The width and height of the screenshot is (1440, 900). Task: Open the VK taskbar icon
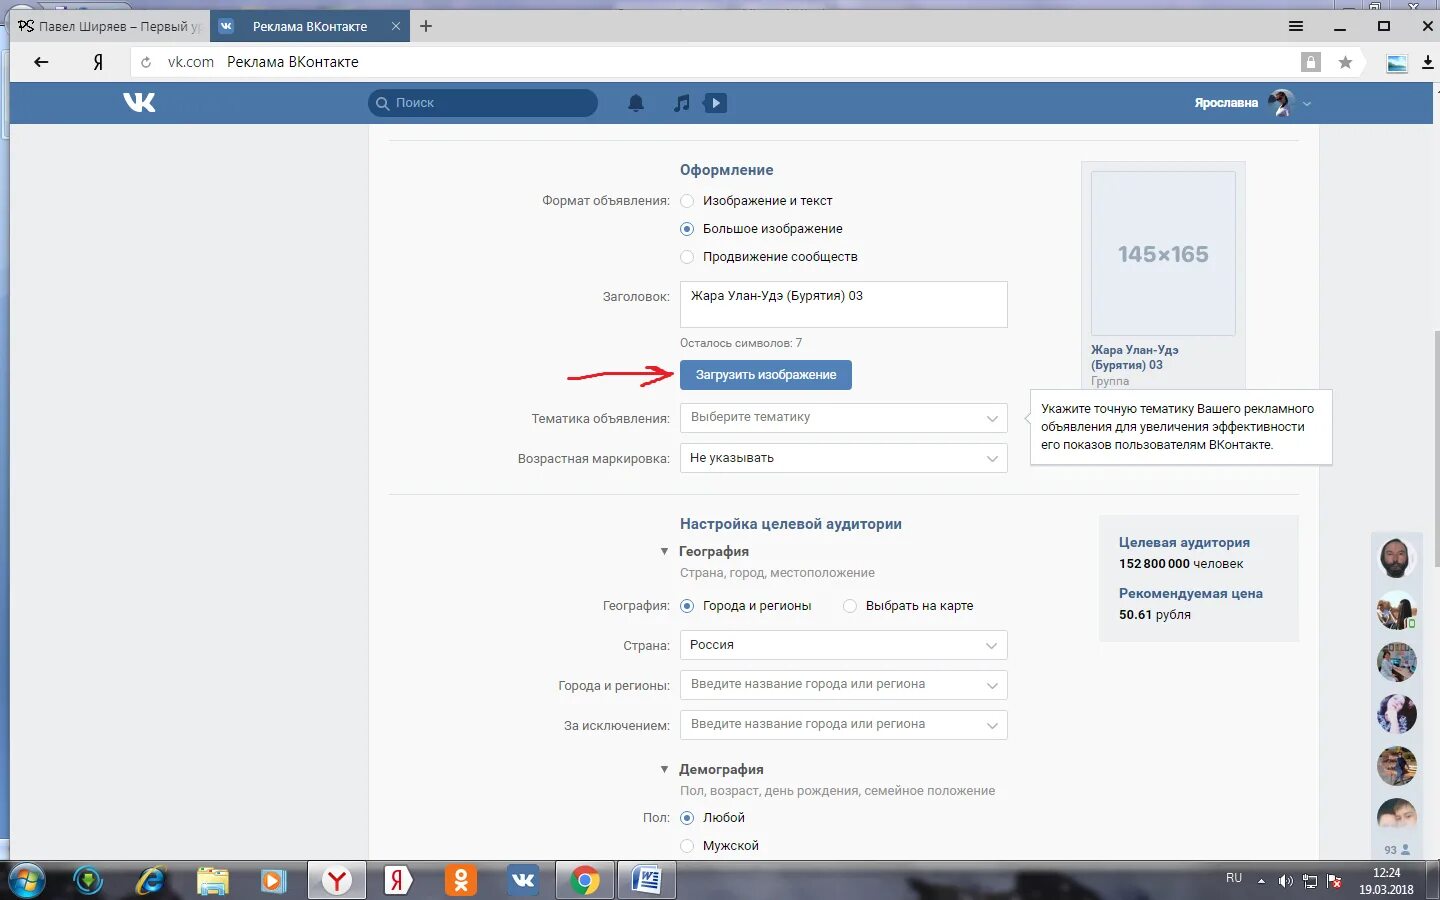[x=523, y=880]
